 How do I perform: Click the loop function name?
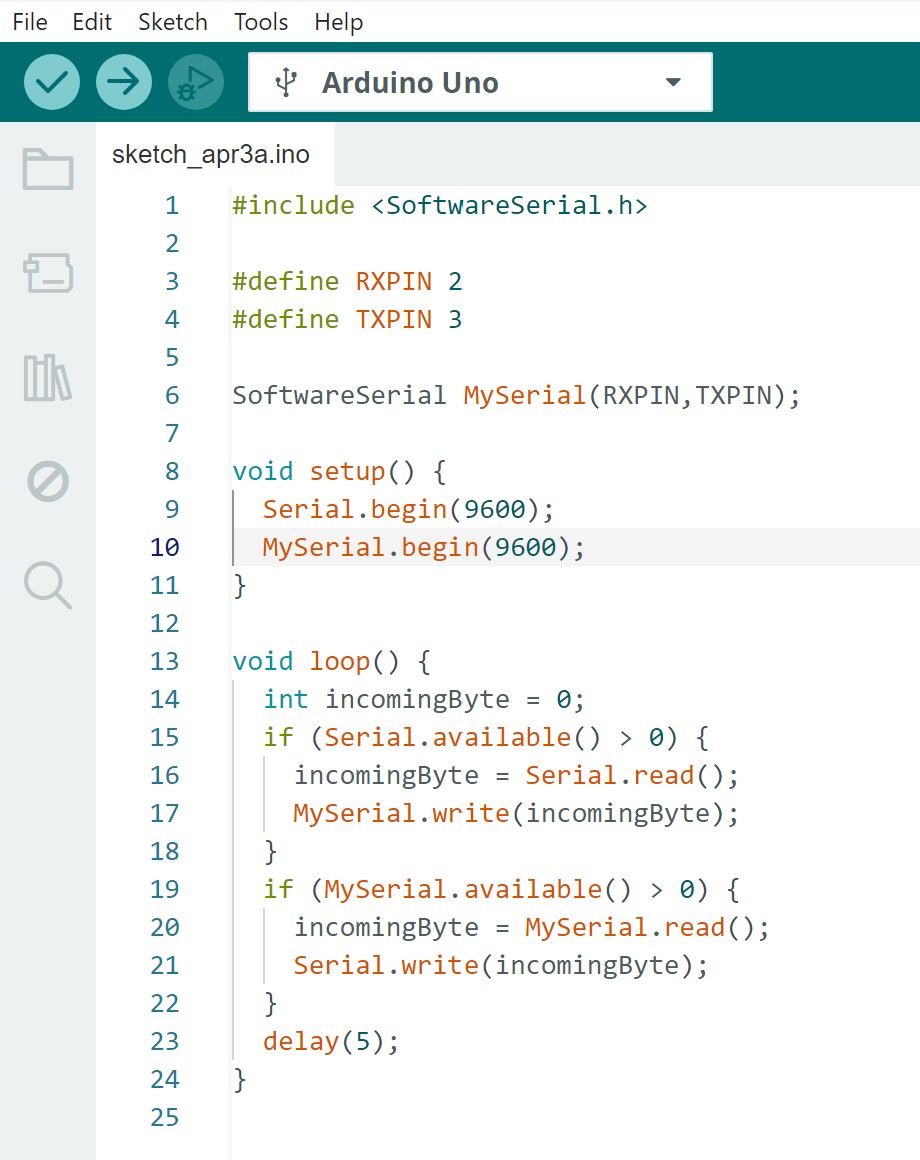(x=339, y=661)
